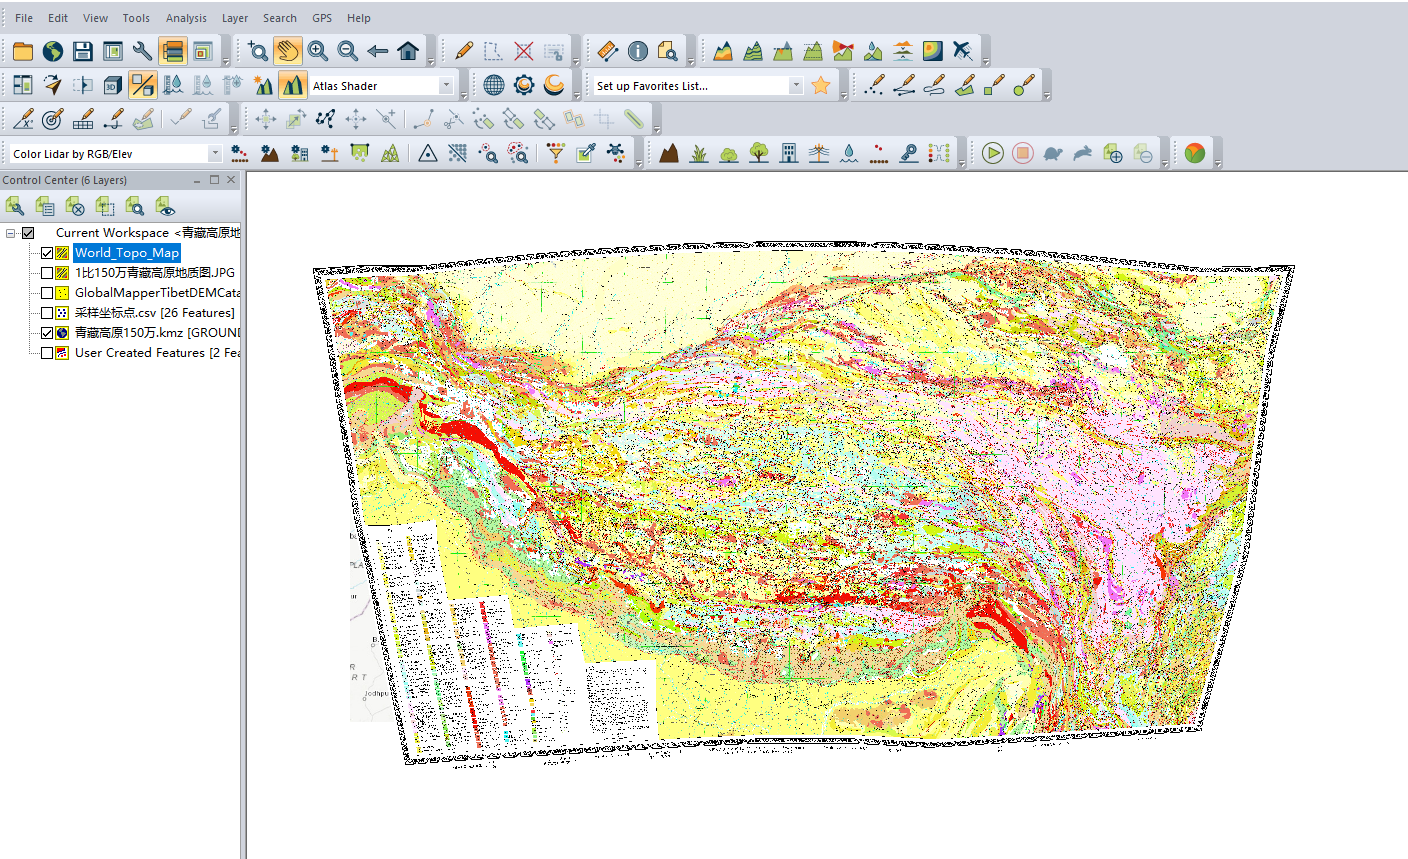Toggle the Current Workspace checkbox

click(28, 233)
